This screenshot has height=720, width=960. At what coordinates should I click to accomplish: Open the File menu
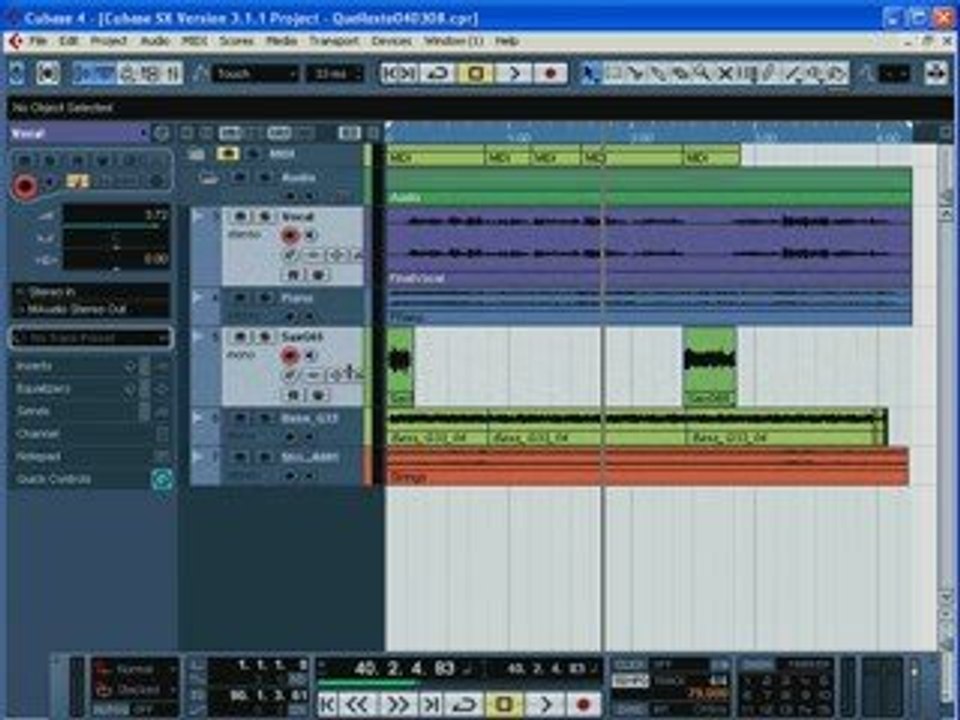click(38, 41)
